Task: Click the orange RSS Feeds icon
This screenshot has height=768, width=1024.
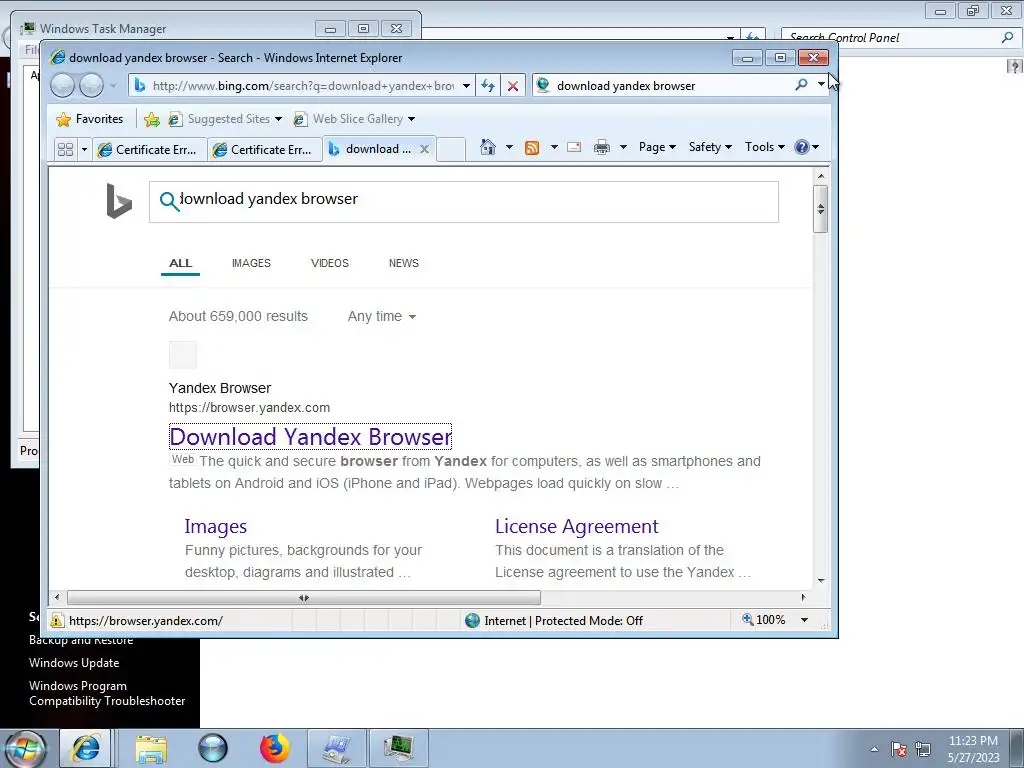Action: coord(532,148)
